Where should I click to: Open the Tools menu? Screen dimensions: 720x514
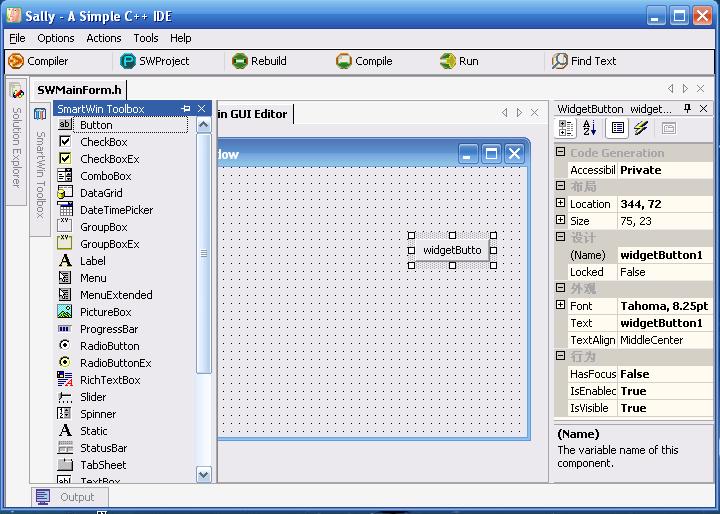tap(146, 38)
